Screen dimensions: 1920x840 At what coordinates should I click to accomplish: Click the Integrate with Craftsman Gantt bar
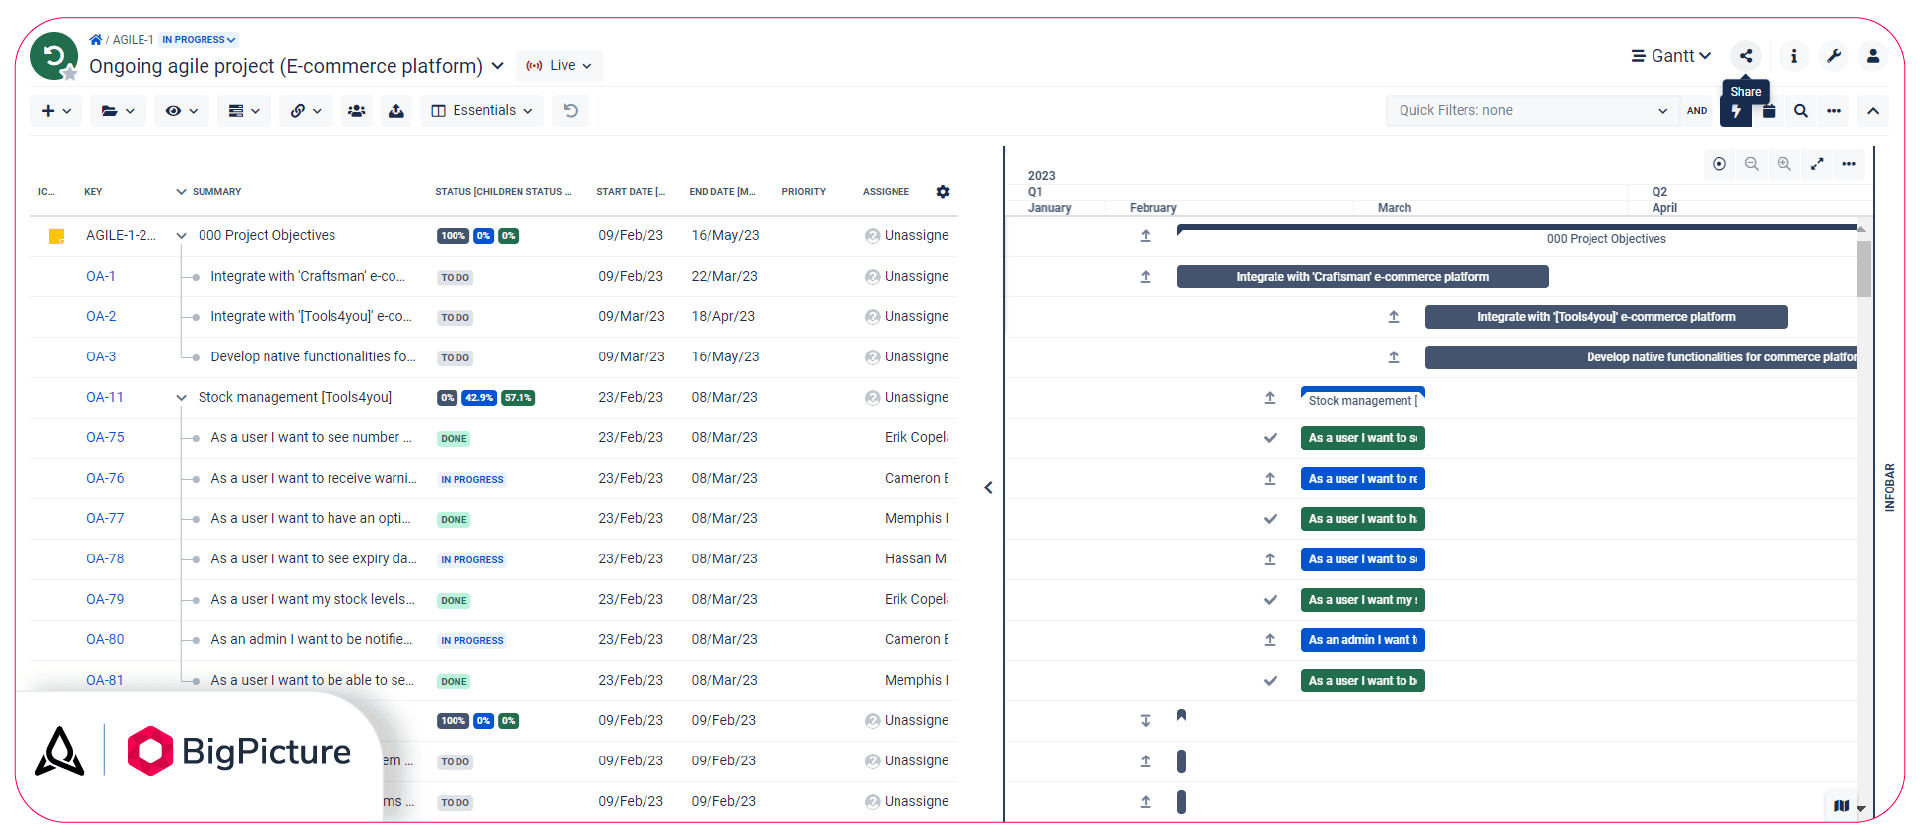tap(1362, 277)
